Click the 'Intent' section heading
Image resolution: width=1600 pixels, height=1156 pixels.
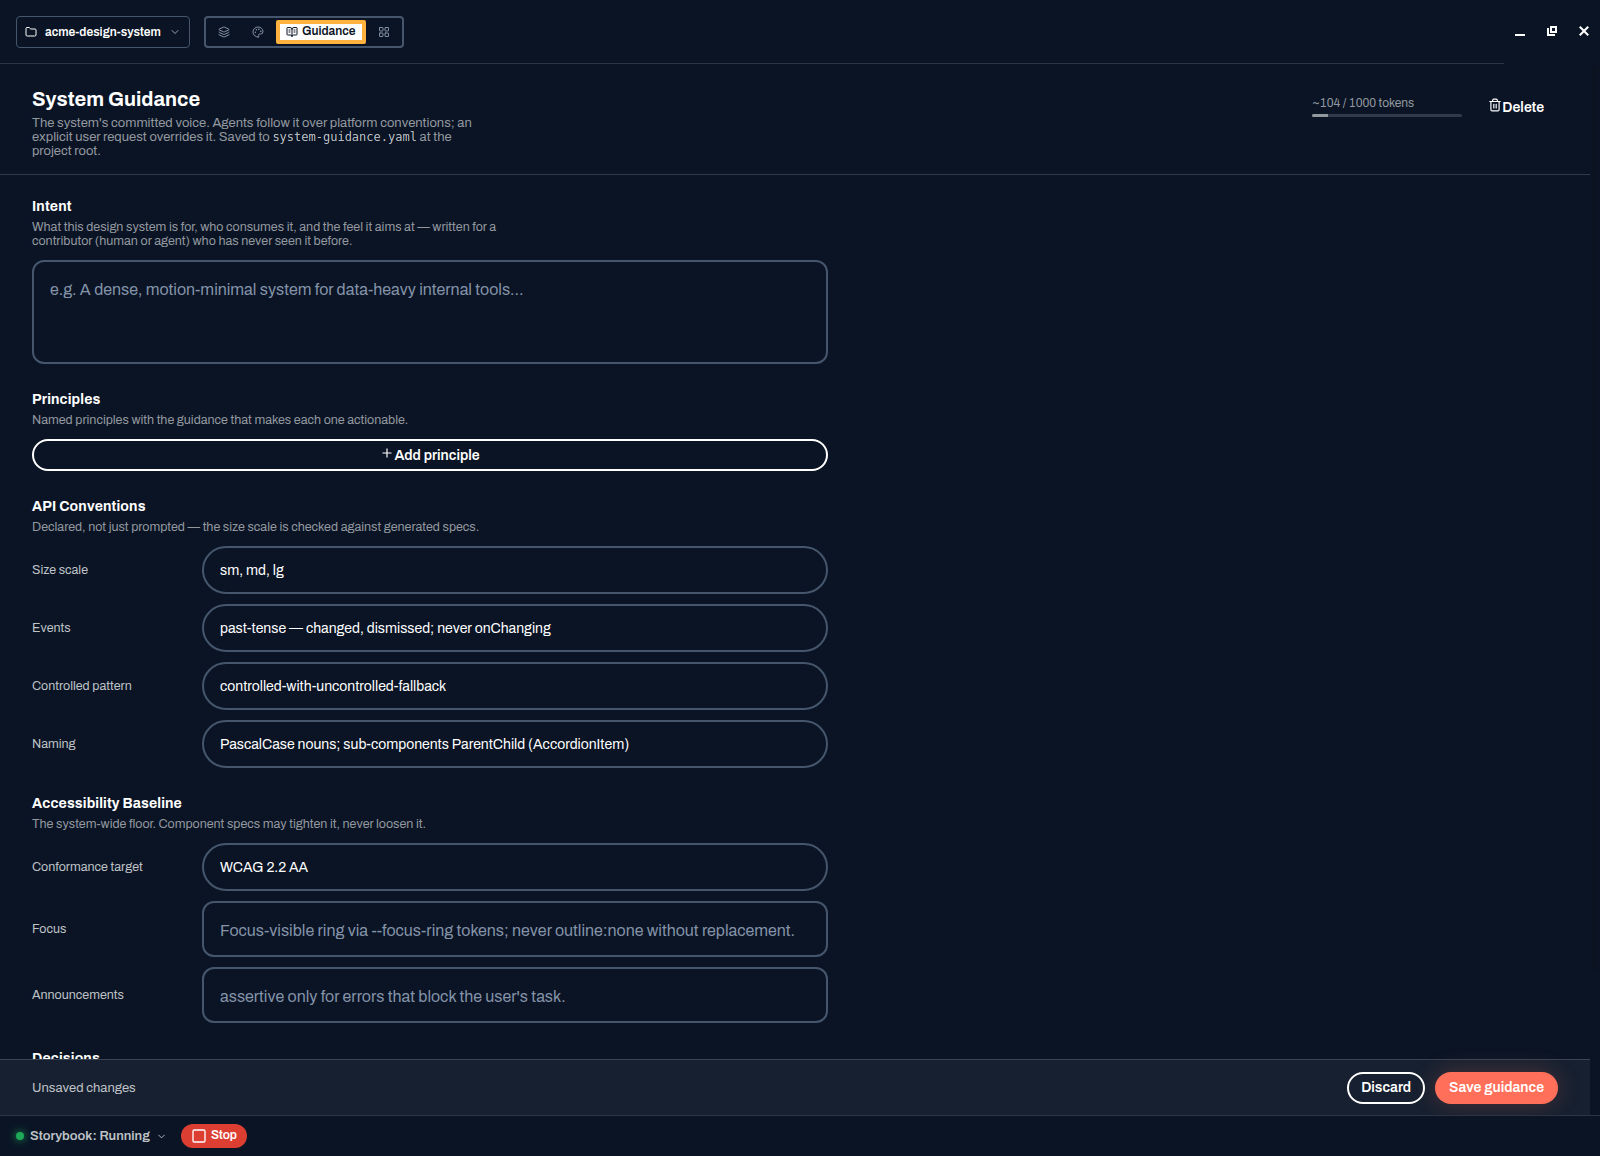pyautogui.click(x=52, y=206)
